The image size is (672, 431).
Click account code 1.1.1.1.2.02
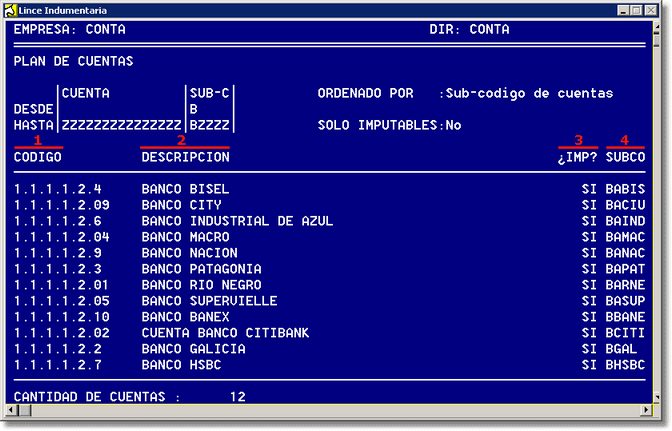pyautogui.click(x=62, y=333)
